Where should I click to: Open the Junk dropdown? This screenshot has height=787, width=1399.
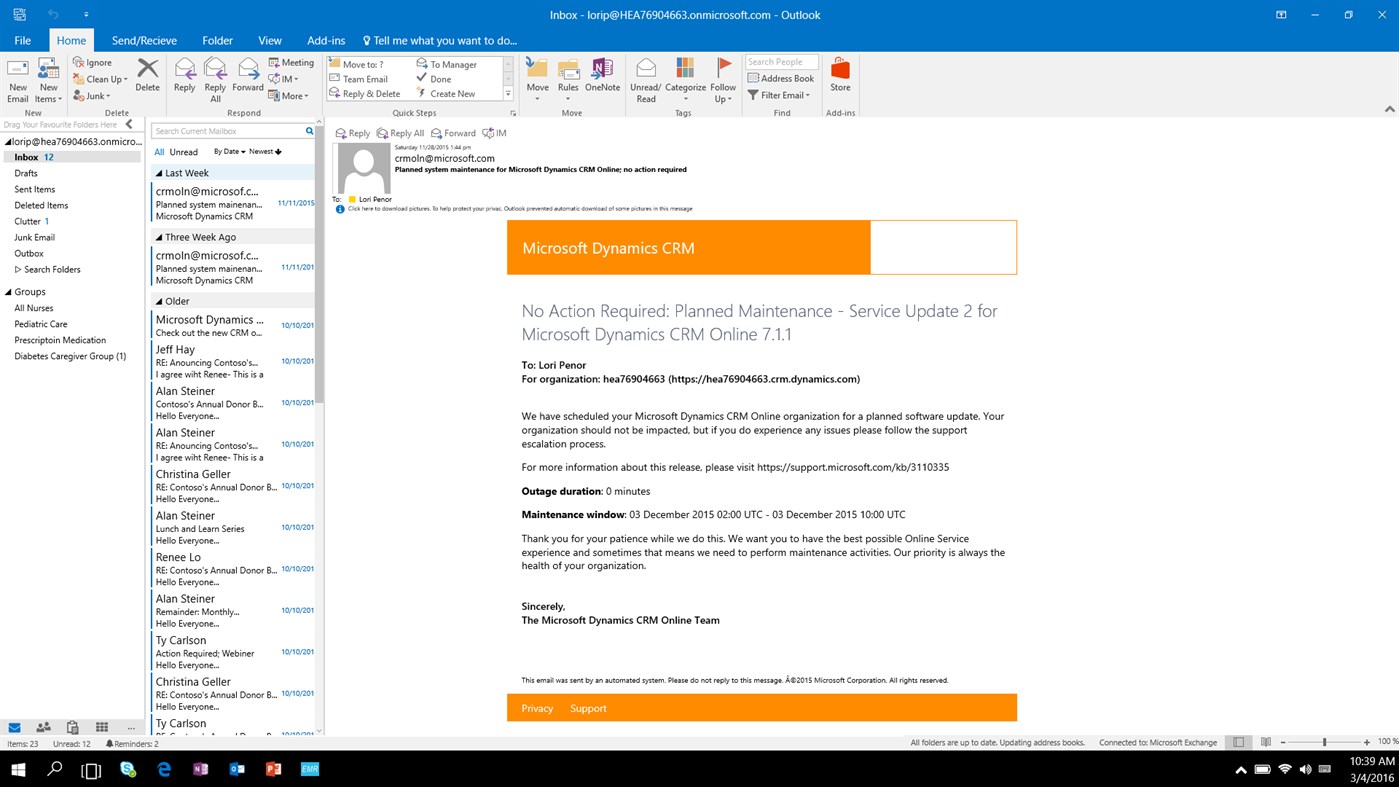tap(91, 96)
